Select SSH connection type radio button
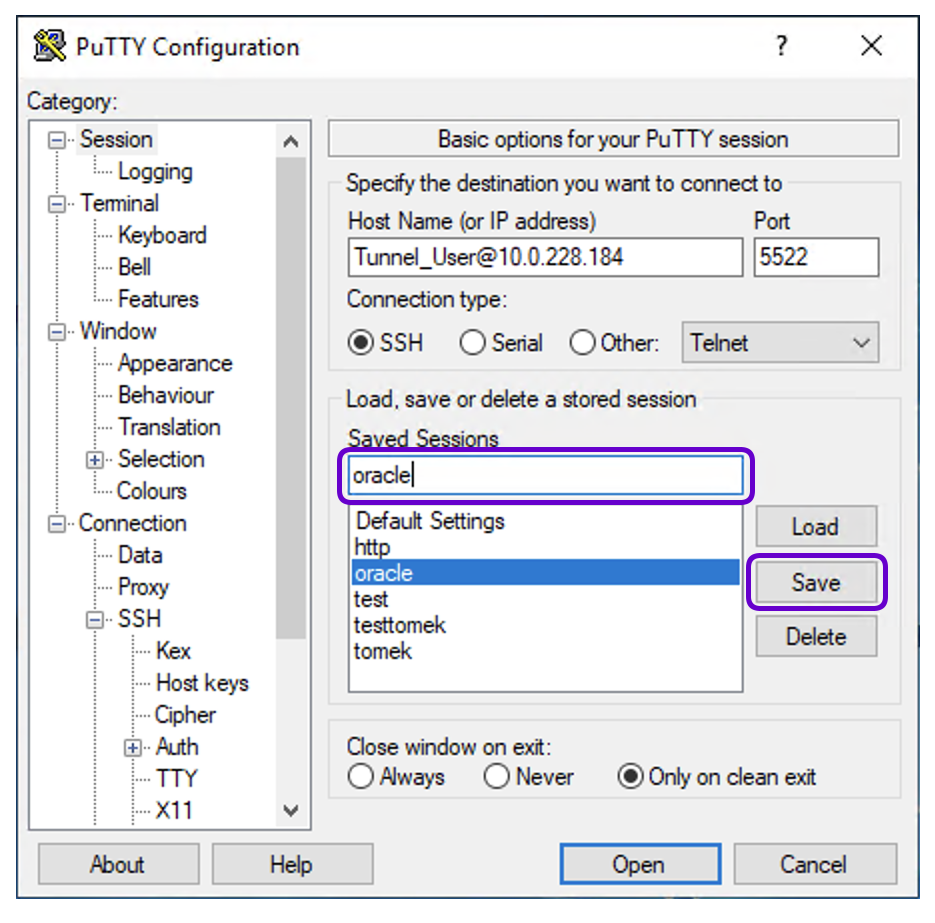Screen dimensions: 935x923 tap(360, 343)
